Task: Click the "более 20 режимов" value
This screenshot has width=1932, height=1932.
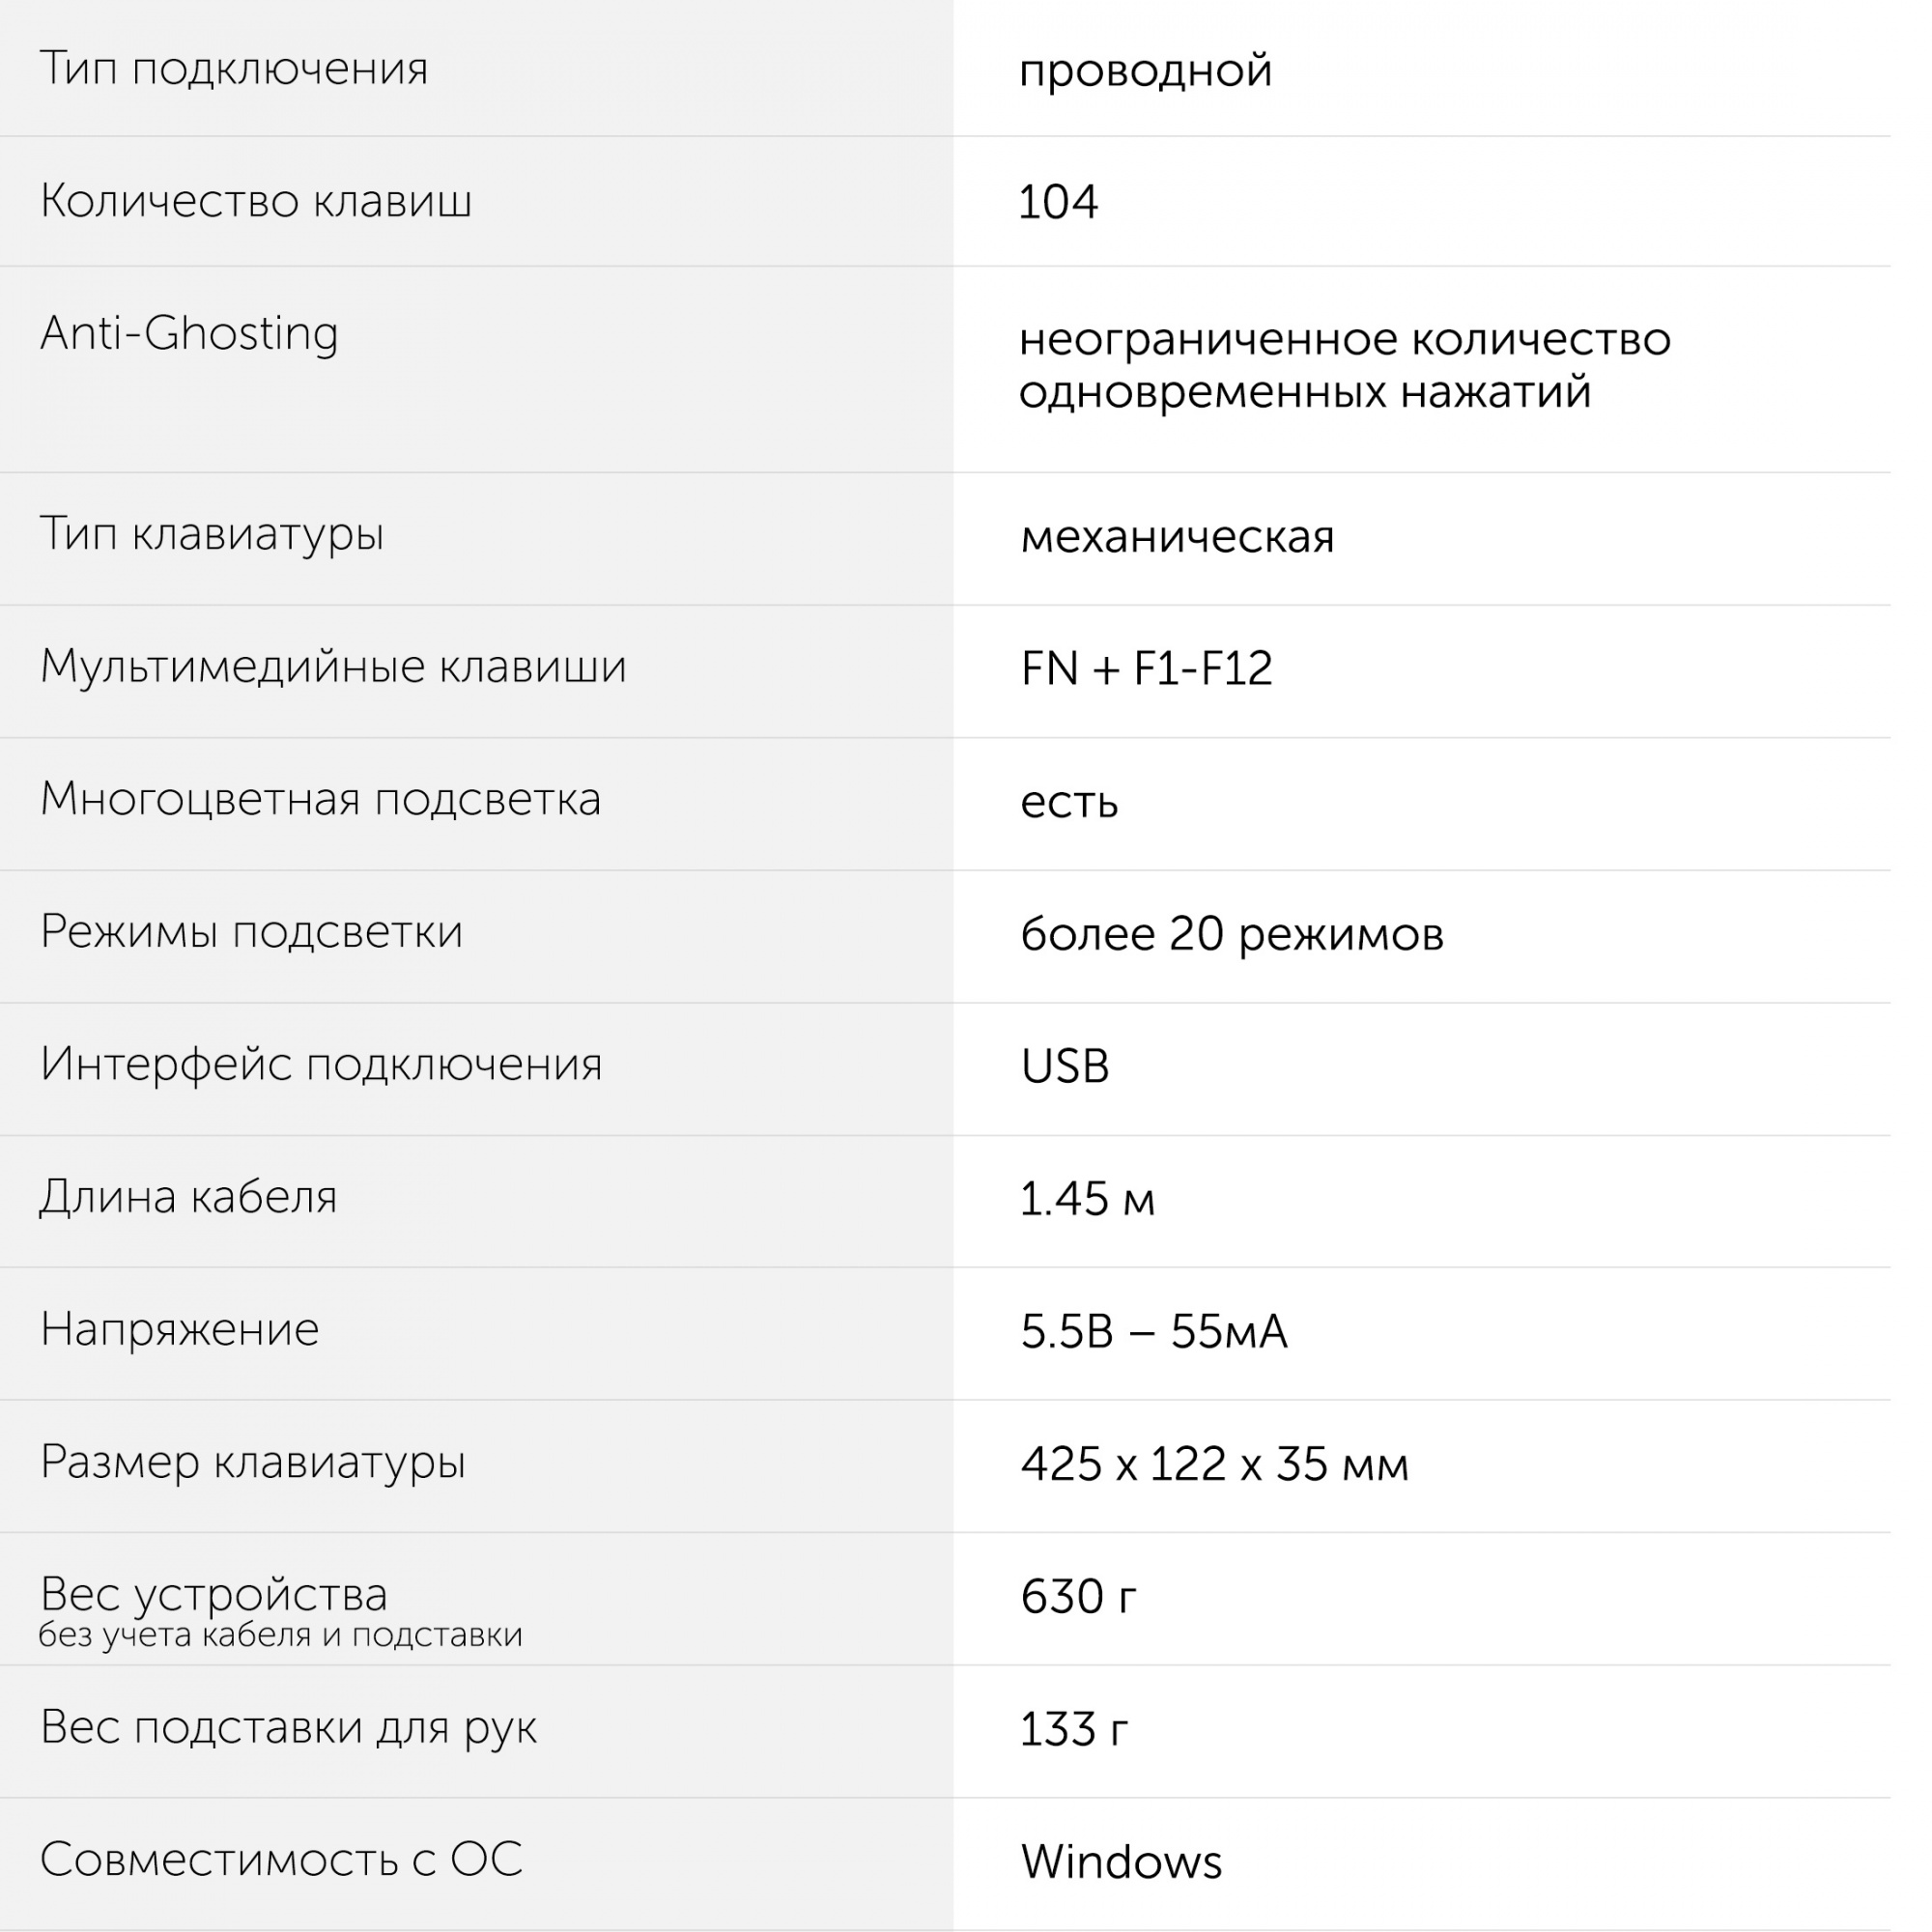Action: [x=1231, y=934]
